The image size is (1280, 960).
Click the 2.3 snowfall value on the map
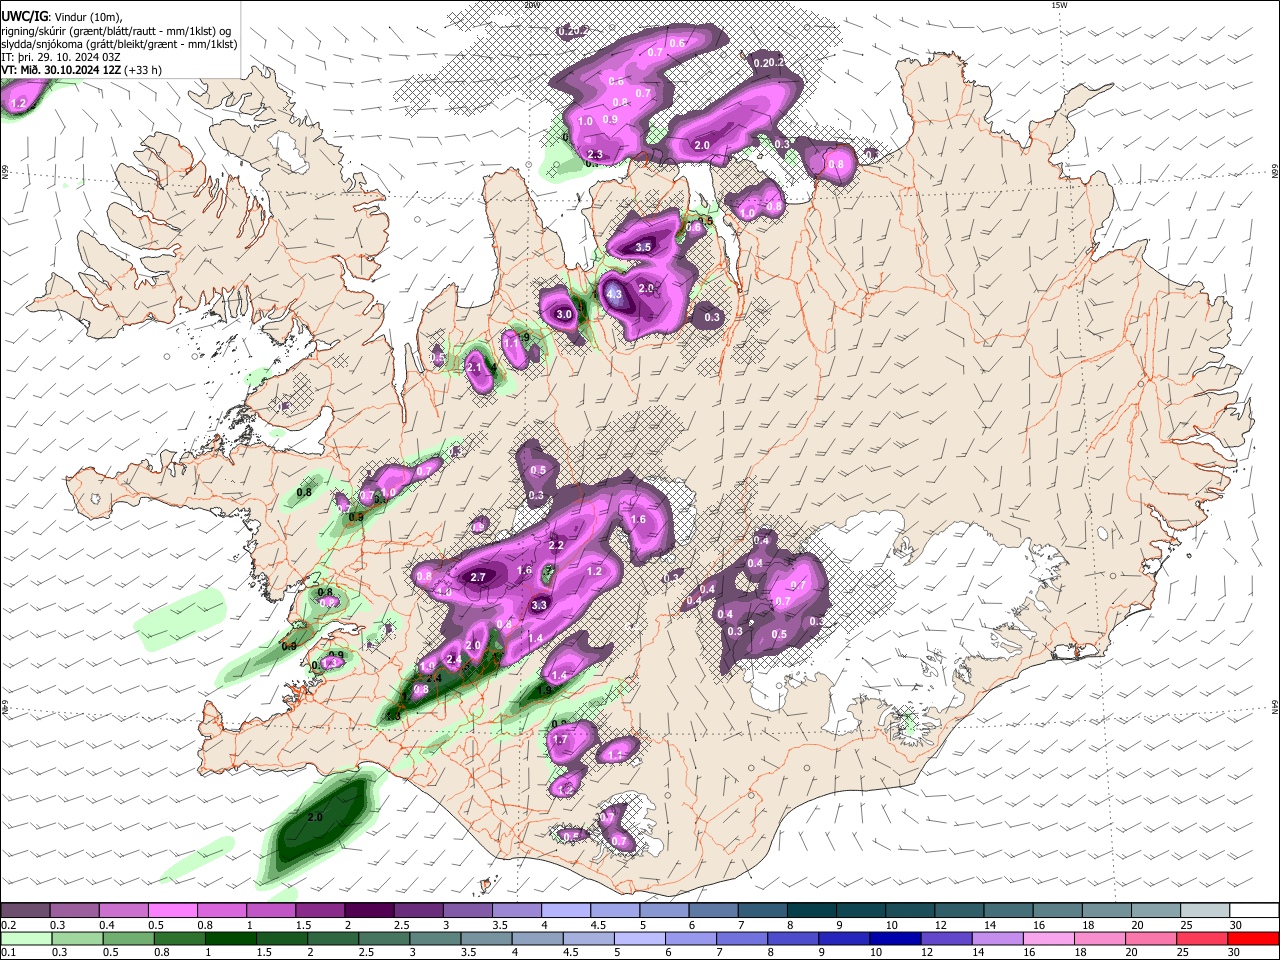coord(595,154)
